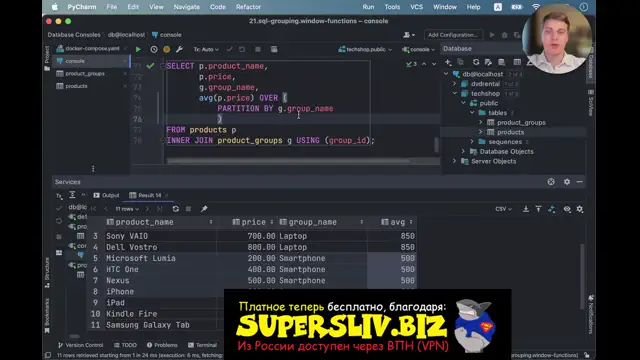Select the products table in Database tree
Viewport: 640px width, 360px height.
(x=510, y=132)
